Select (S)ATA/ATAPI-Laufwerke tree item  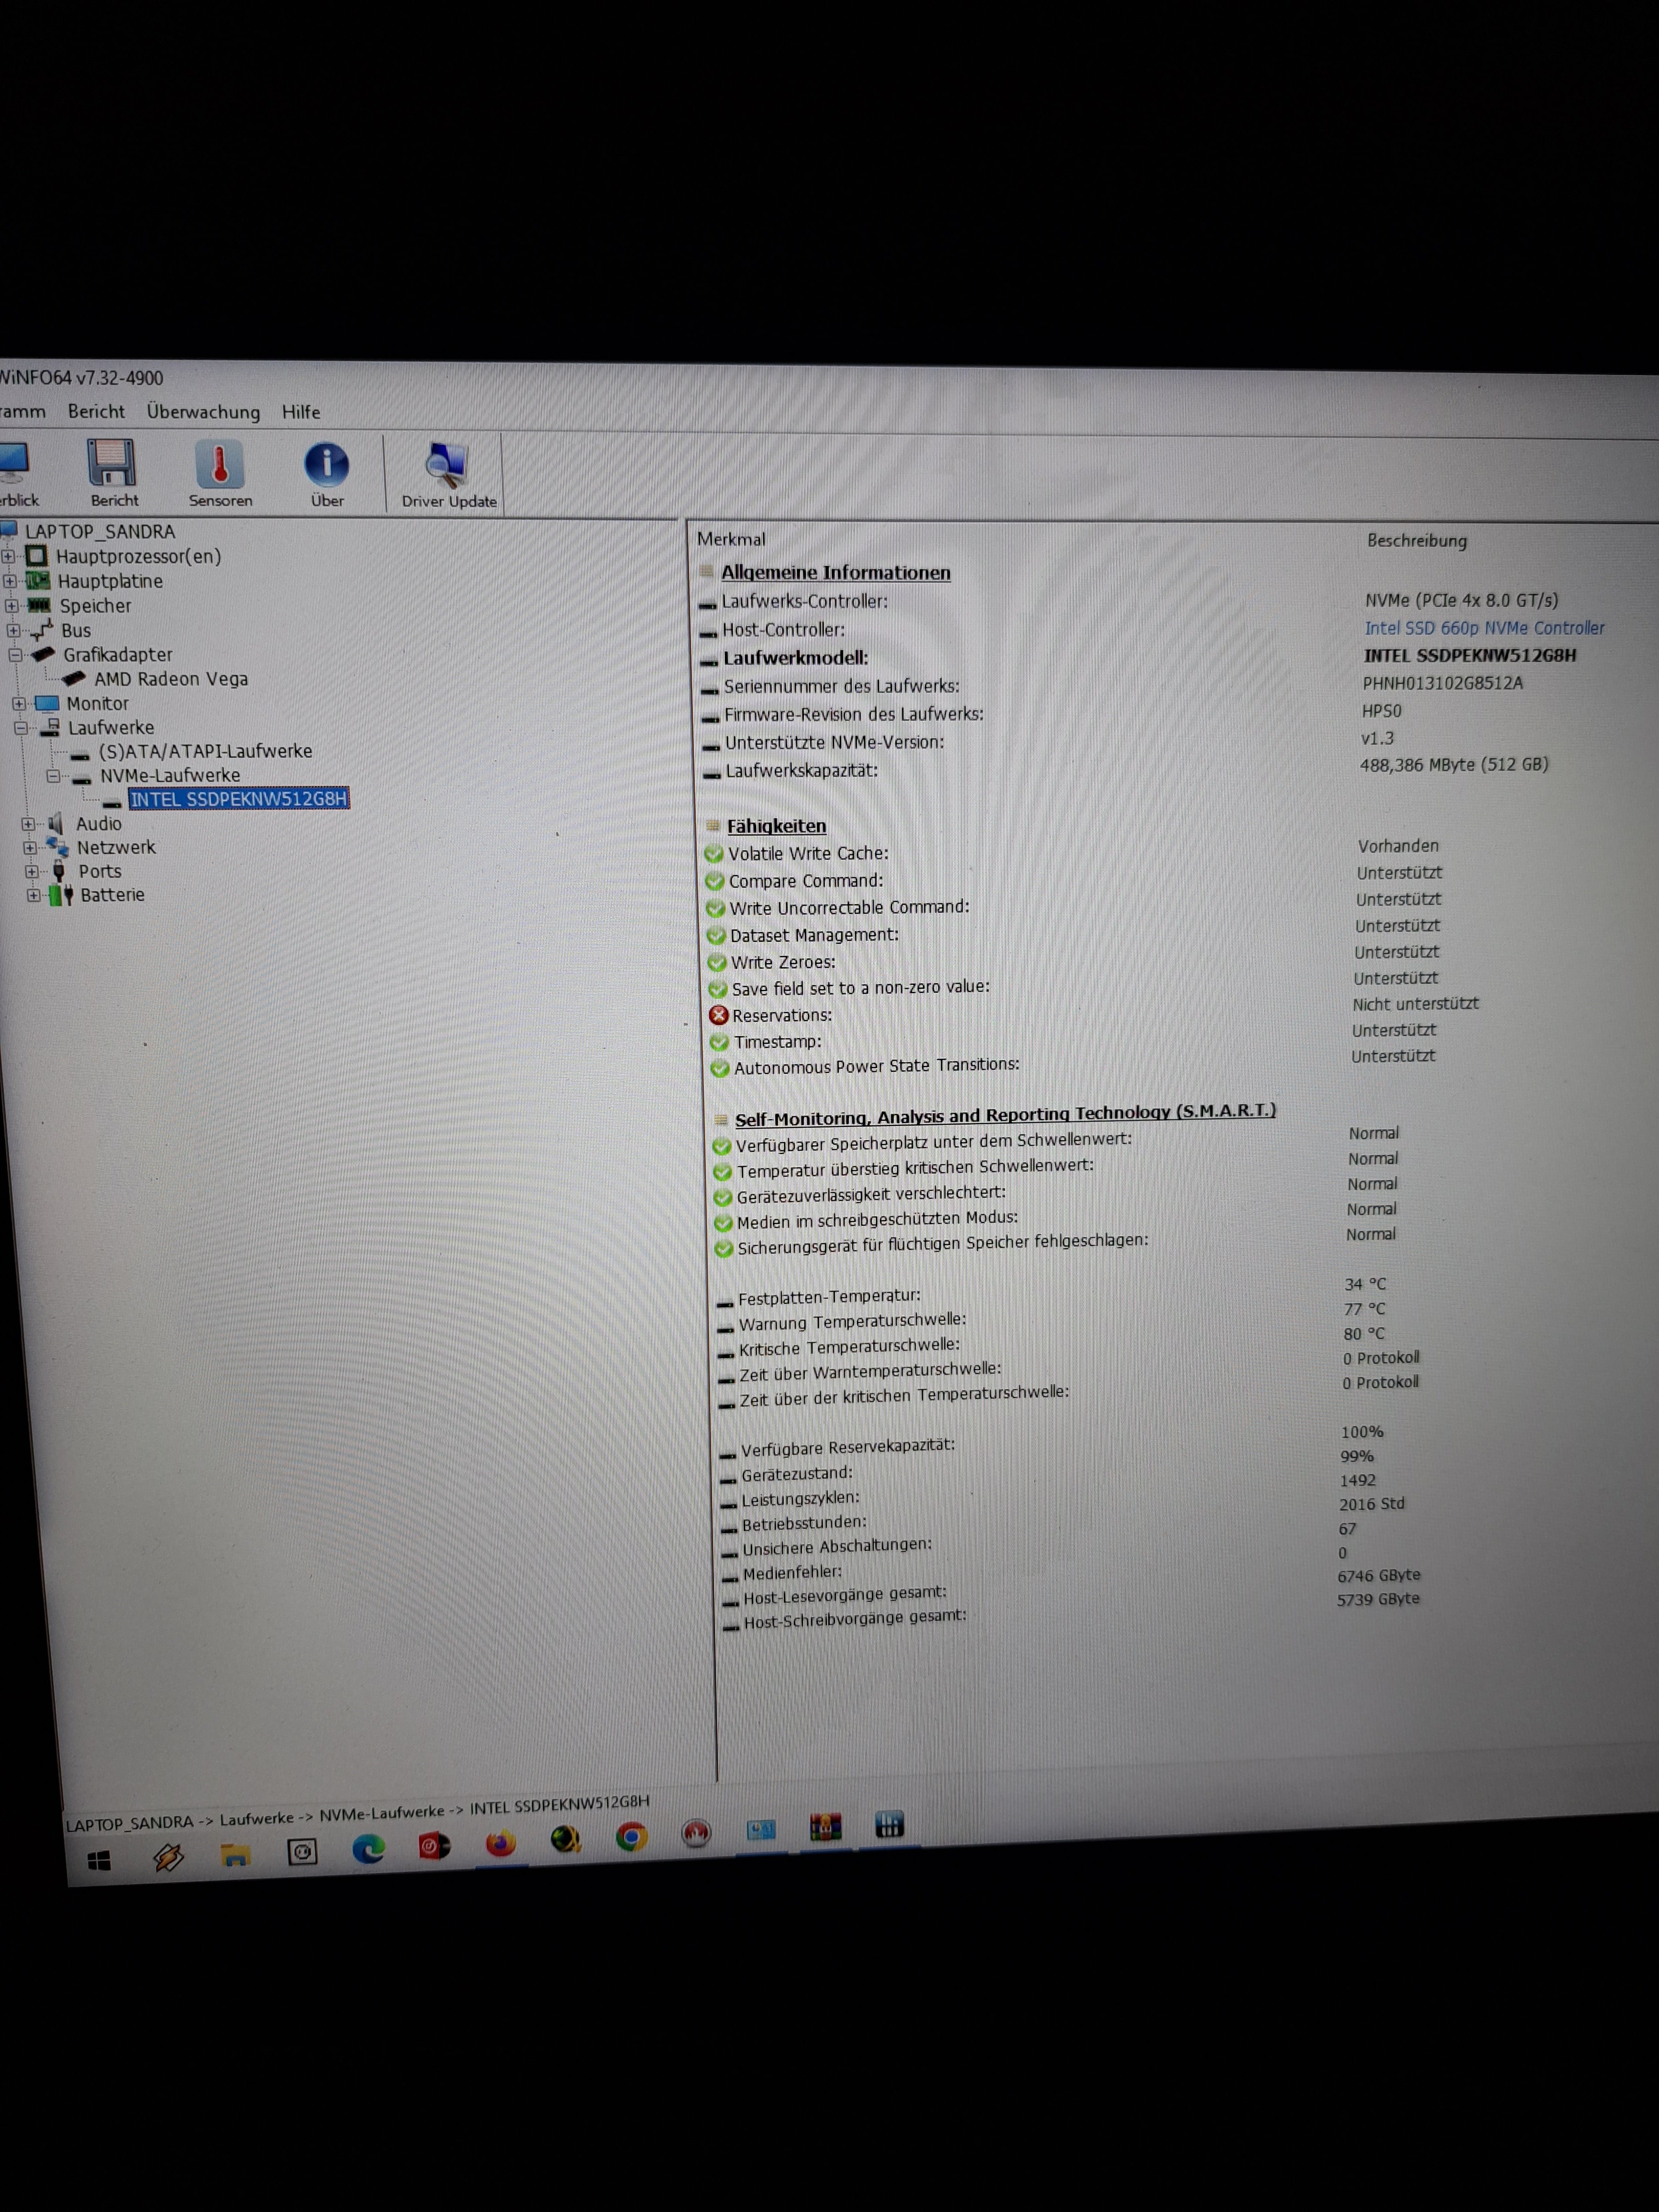click(x=205, y=751)
